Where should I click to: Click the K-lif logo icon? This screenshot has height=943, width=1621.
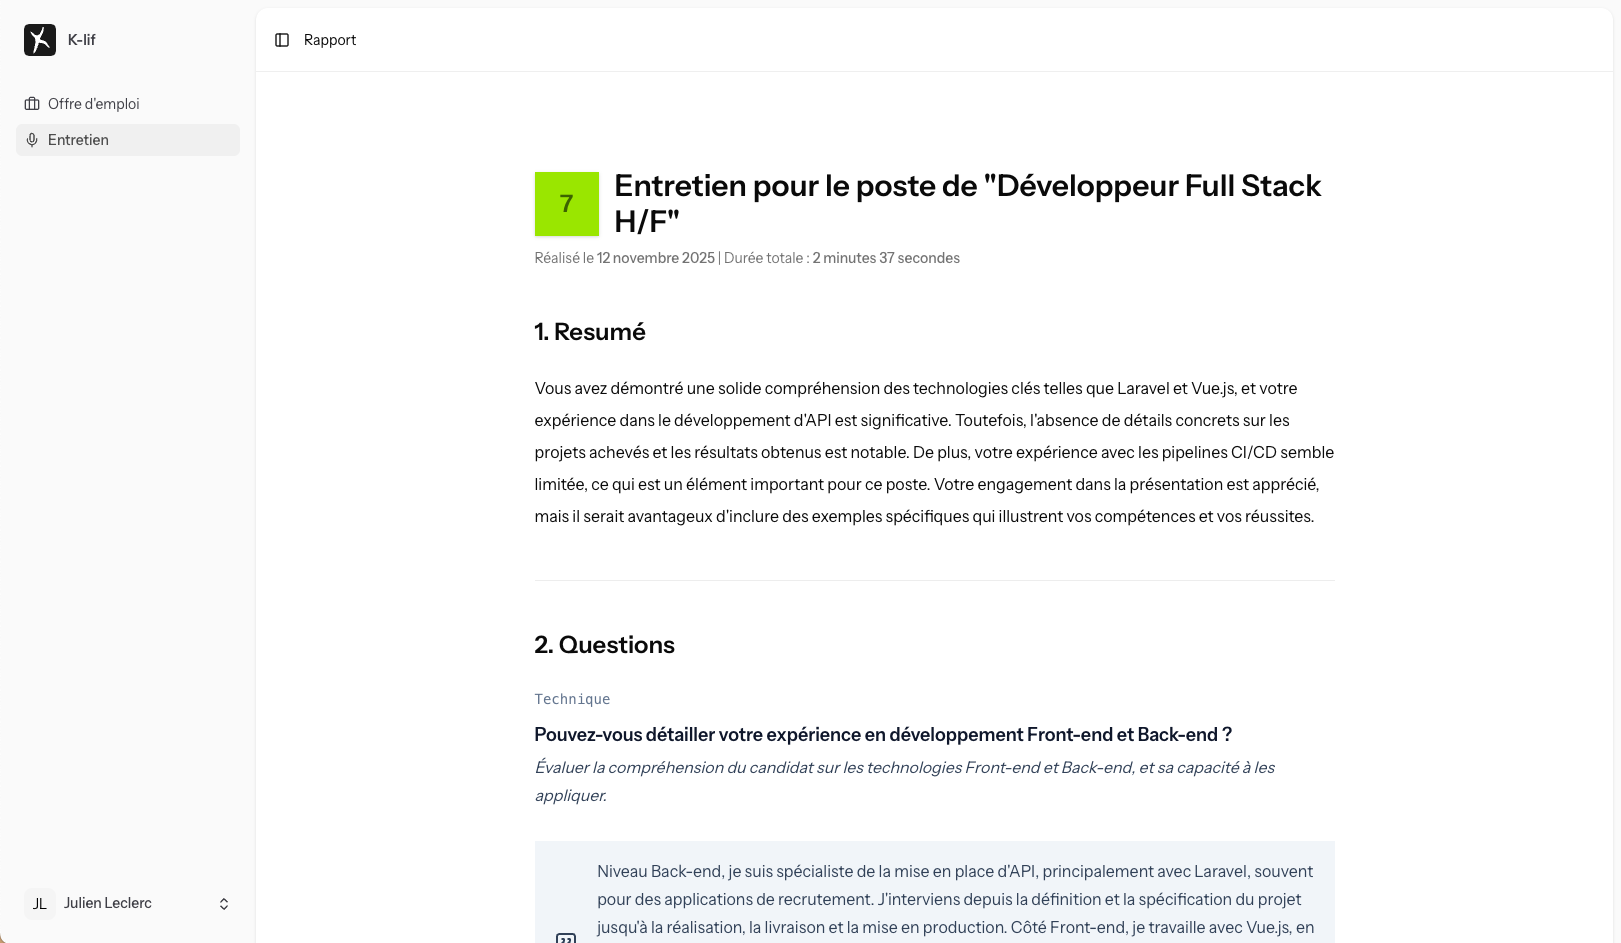(40, 40)
